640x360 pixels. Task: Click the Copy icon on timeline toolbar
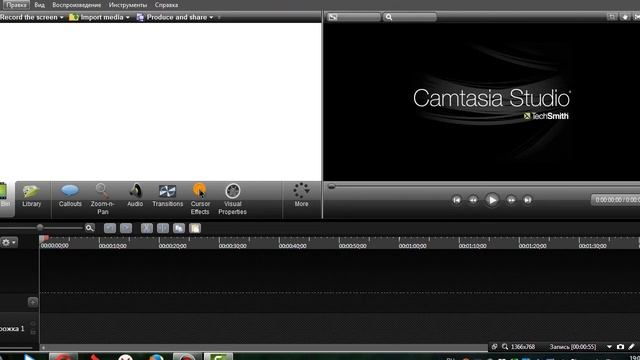(x=179, y=228)
